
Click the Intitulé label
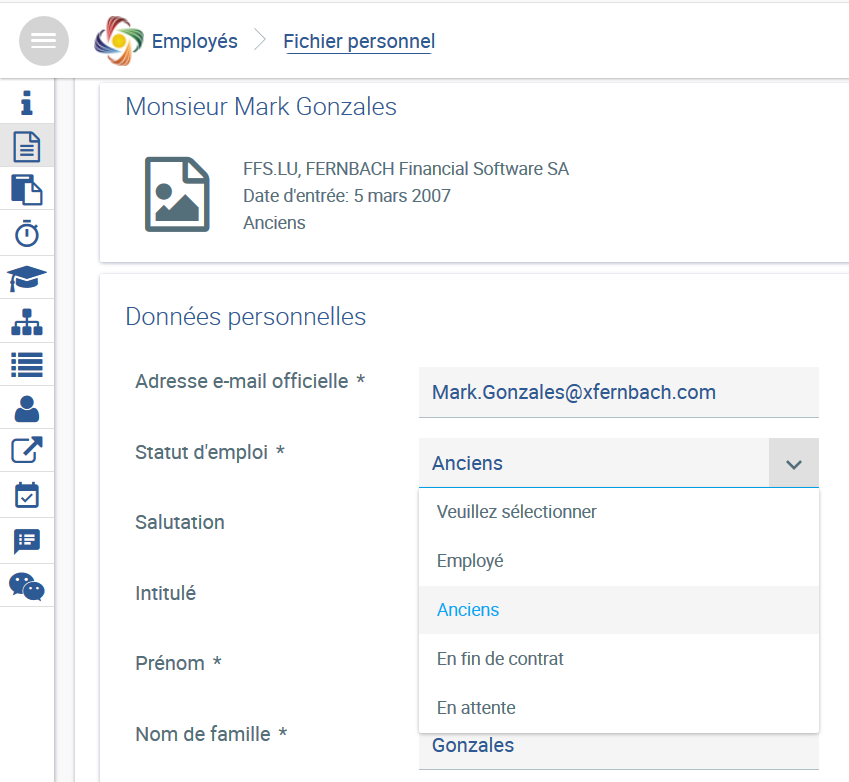click(x=166, y=593)
